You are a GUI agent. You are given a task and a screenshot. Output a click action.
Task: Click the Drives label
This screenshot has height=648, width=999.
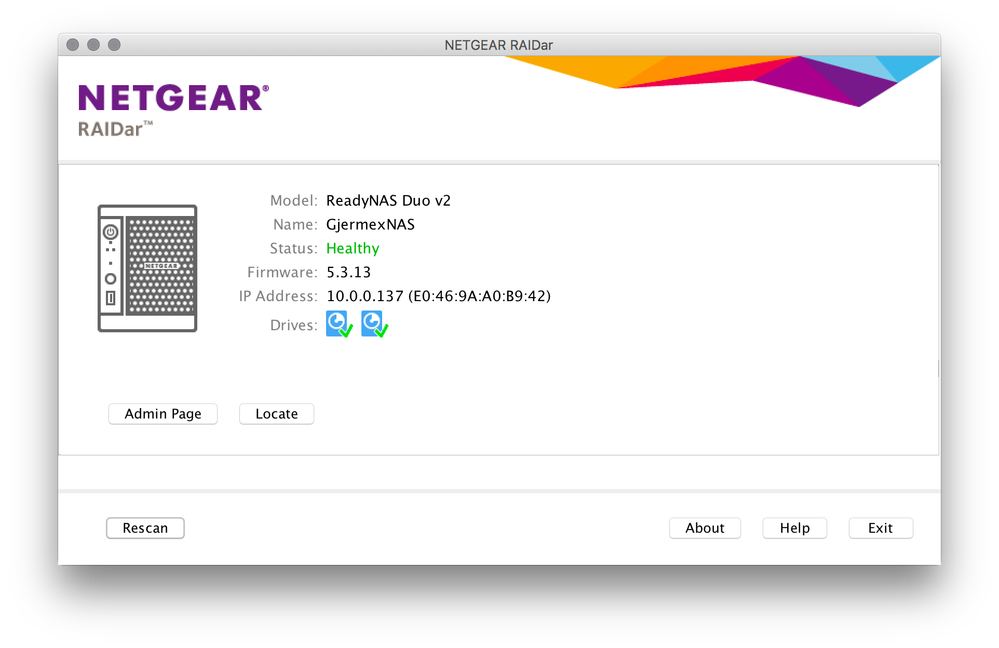[293, 325]
